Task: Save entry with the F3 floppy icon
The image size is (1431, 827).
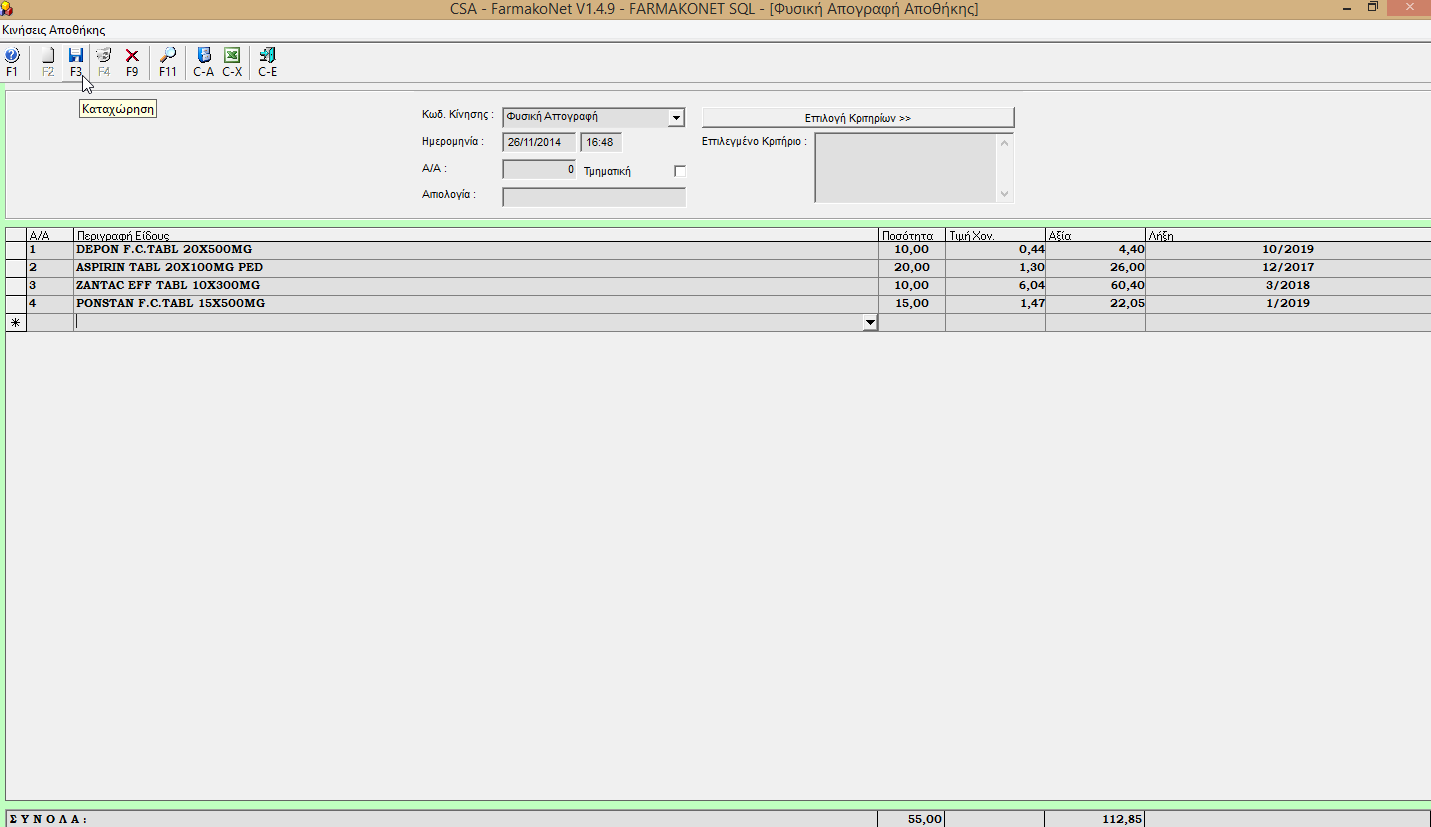Action: [x=76, y=62]
